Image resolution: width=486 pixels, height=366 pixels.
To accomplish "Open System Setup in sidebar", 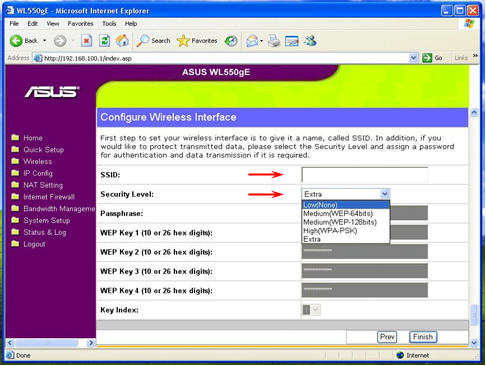I will coord(46,221).
